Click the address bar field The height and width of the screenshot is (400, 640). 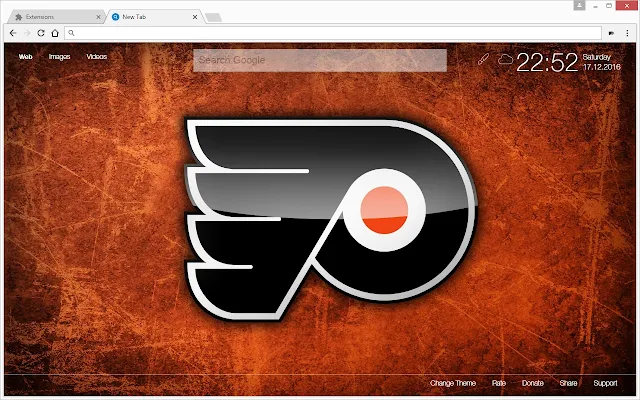pyautogui.click(x=333, y=33)
